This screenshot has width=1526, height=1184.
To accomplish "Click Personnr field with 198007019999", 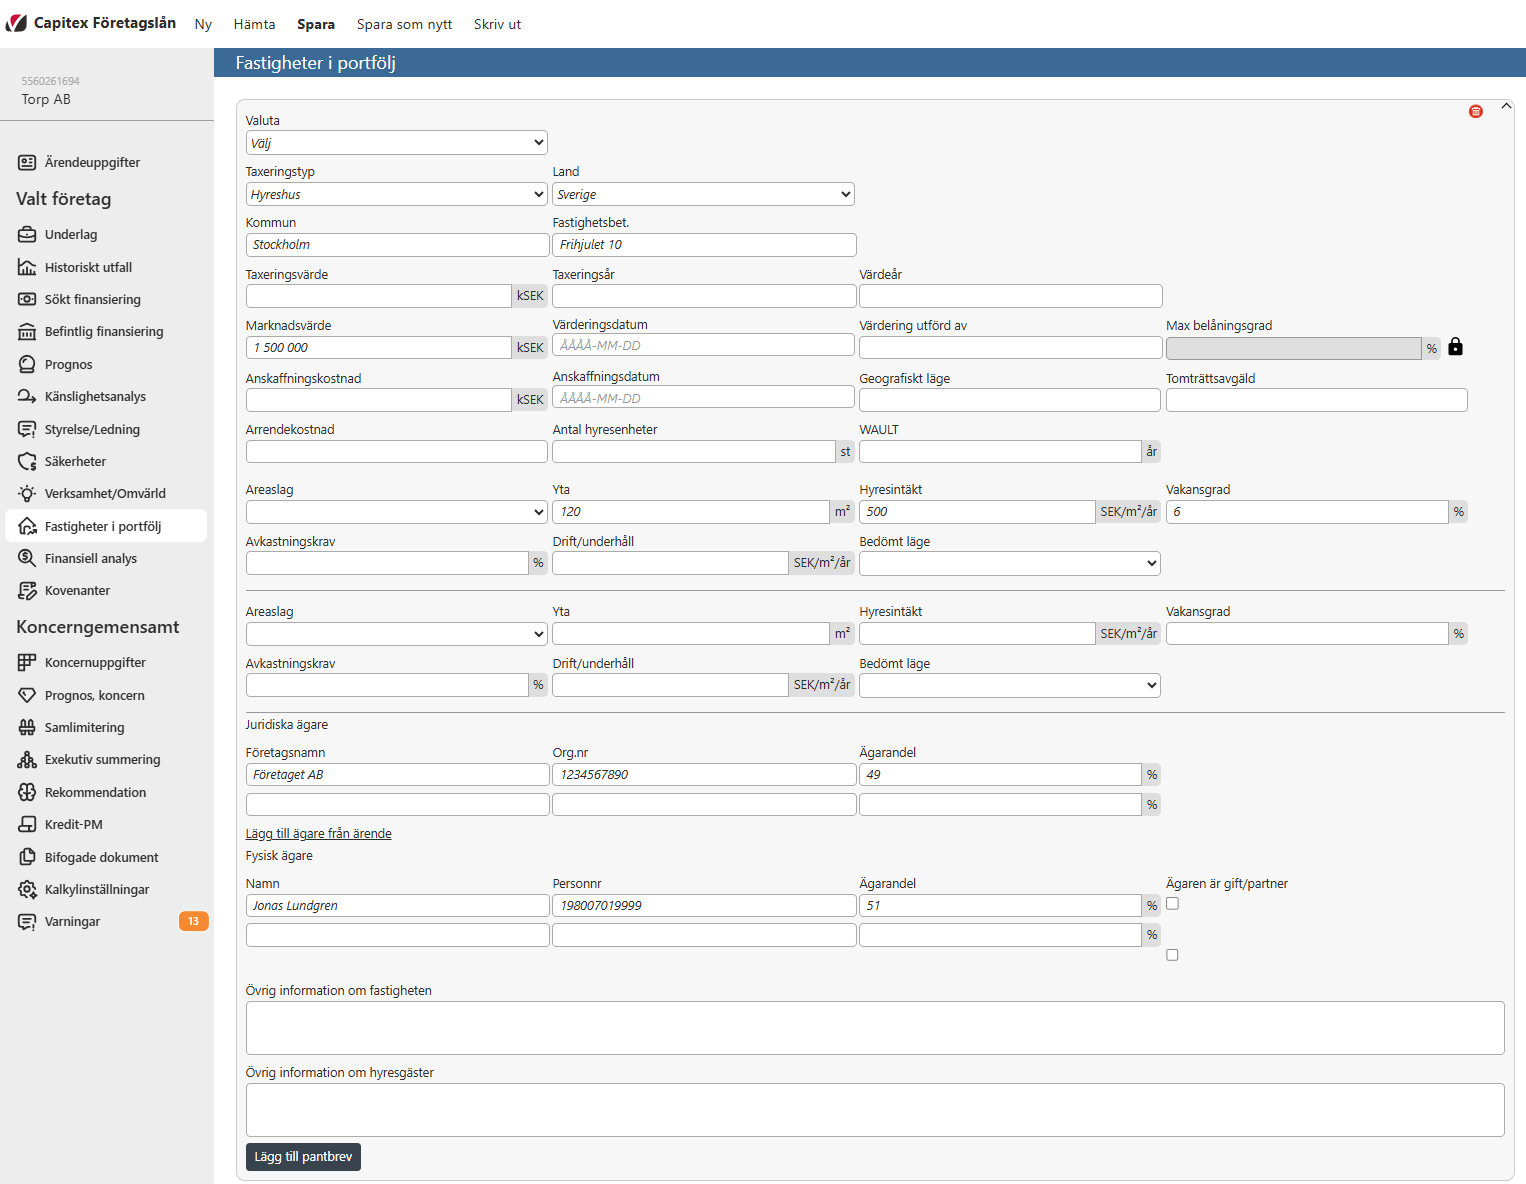I will point(704,905).
